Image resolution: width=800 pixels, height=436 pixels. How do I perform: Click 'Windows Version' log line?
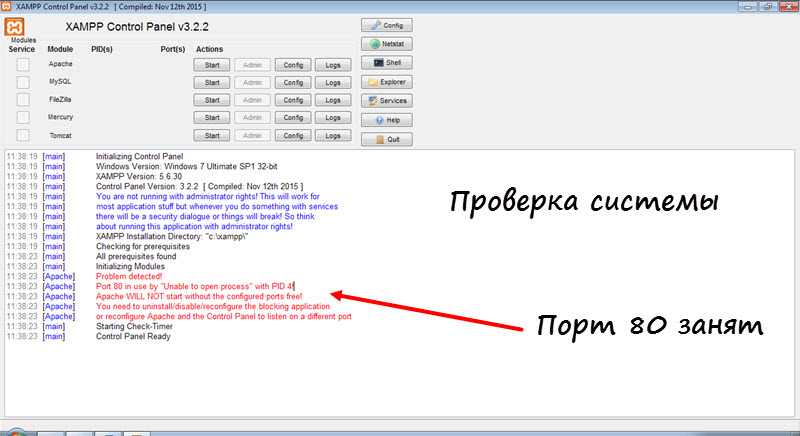point(187,166)
